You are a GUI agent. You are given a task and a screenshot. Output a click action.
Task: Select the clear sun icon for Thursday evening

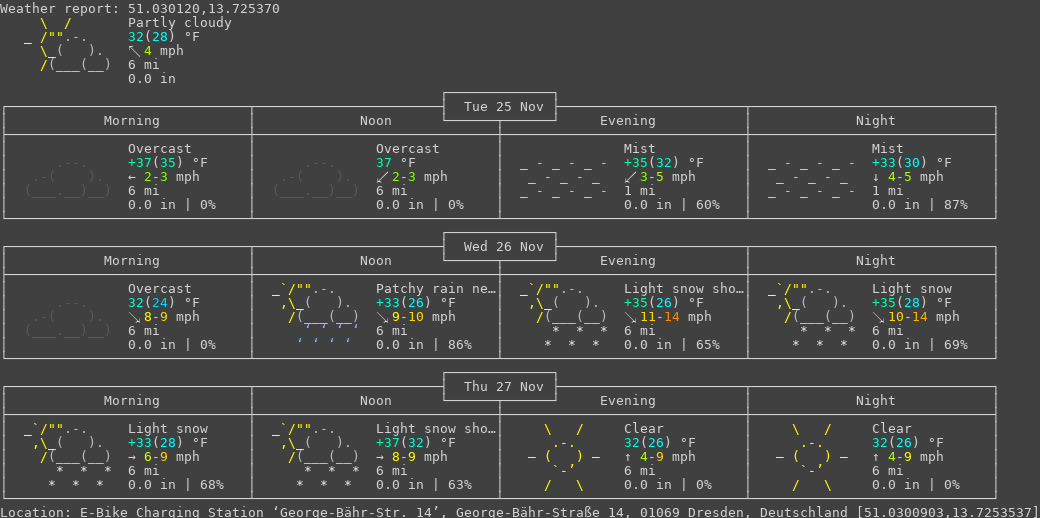click(x=564, y=457)
